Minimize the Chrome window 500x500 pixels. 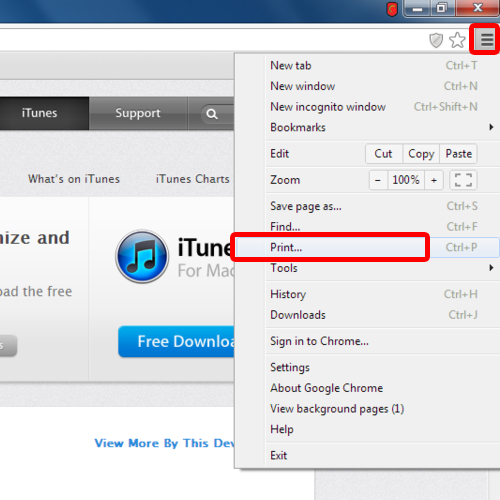[417, 8]
